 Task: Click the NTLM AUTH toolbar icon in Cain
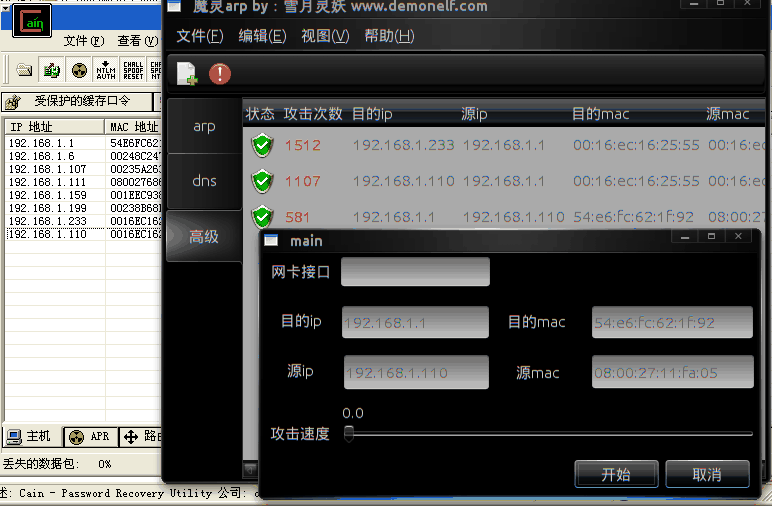pos(106,70)
